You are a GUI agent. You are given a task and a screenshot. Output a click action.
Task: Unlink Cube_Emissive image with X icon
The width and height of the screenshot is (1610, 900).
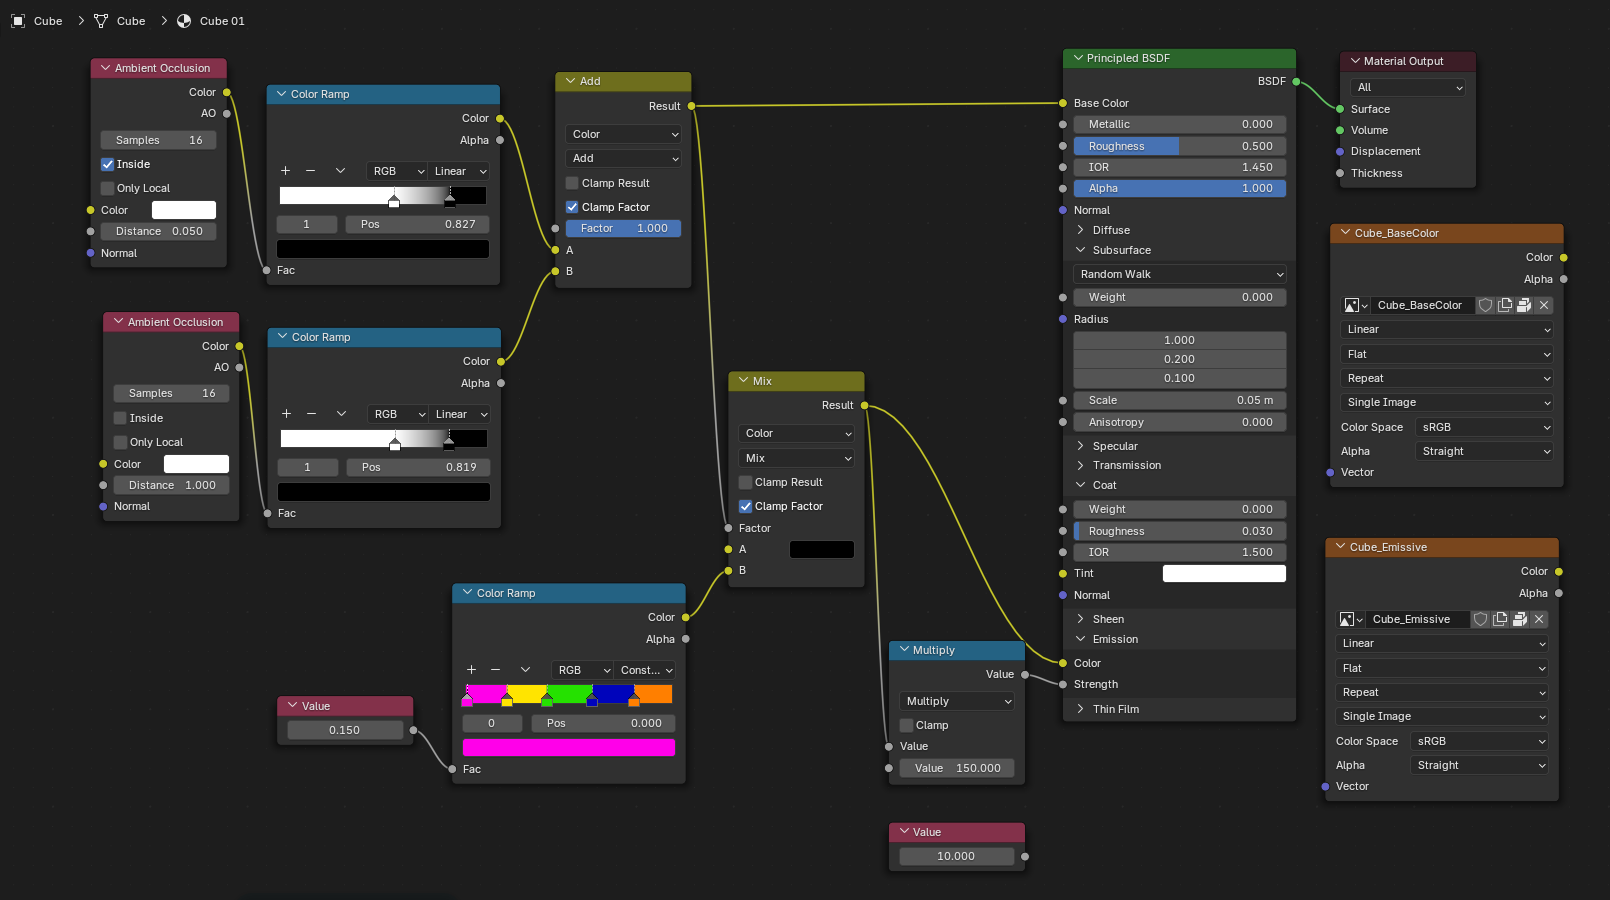click(1539, 619)
